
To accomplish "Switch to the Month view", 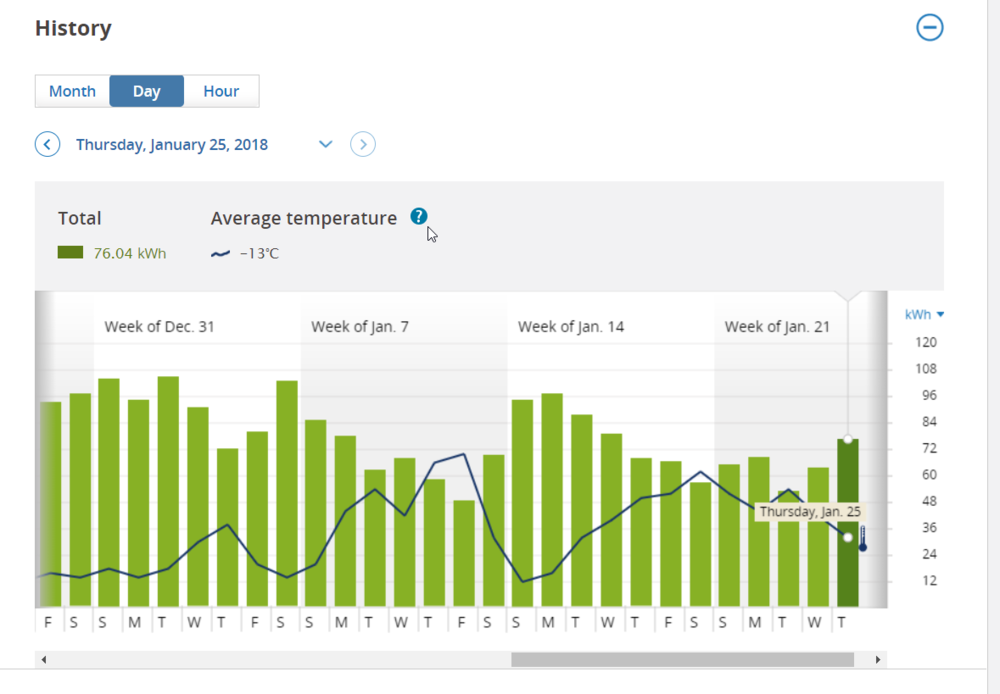I will [x=72, y=91].
